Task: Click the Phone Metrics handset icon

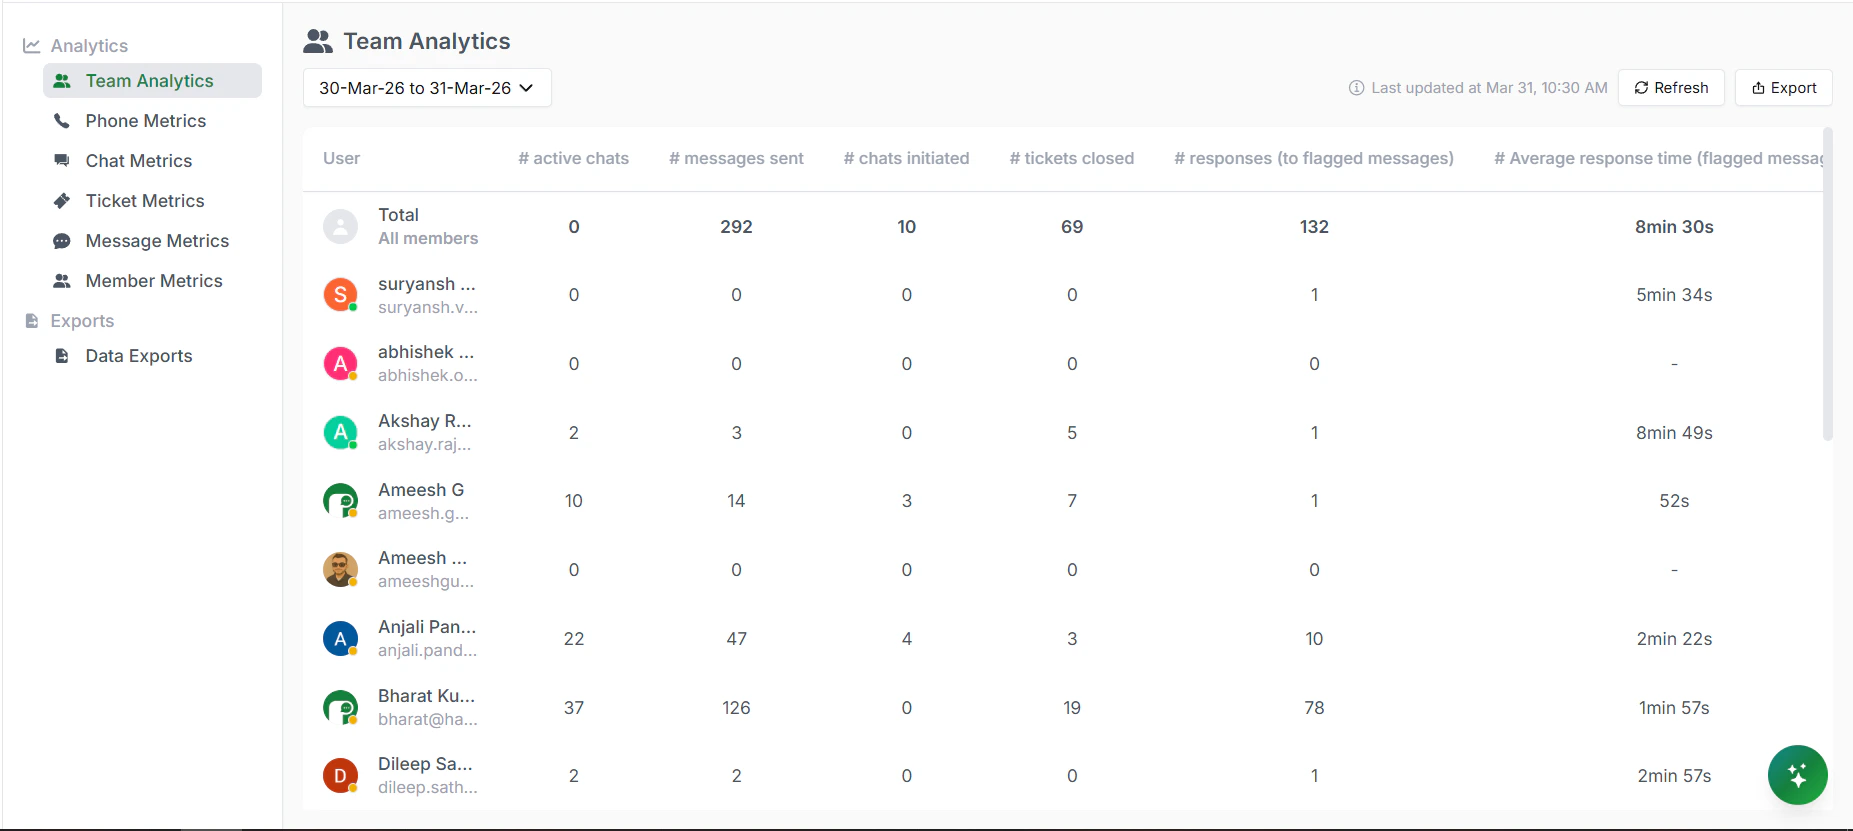Action: pyautogui.click(x=62, y=121)
